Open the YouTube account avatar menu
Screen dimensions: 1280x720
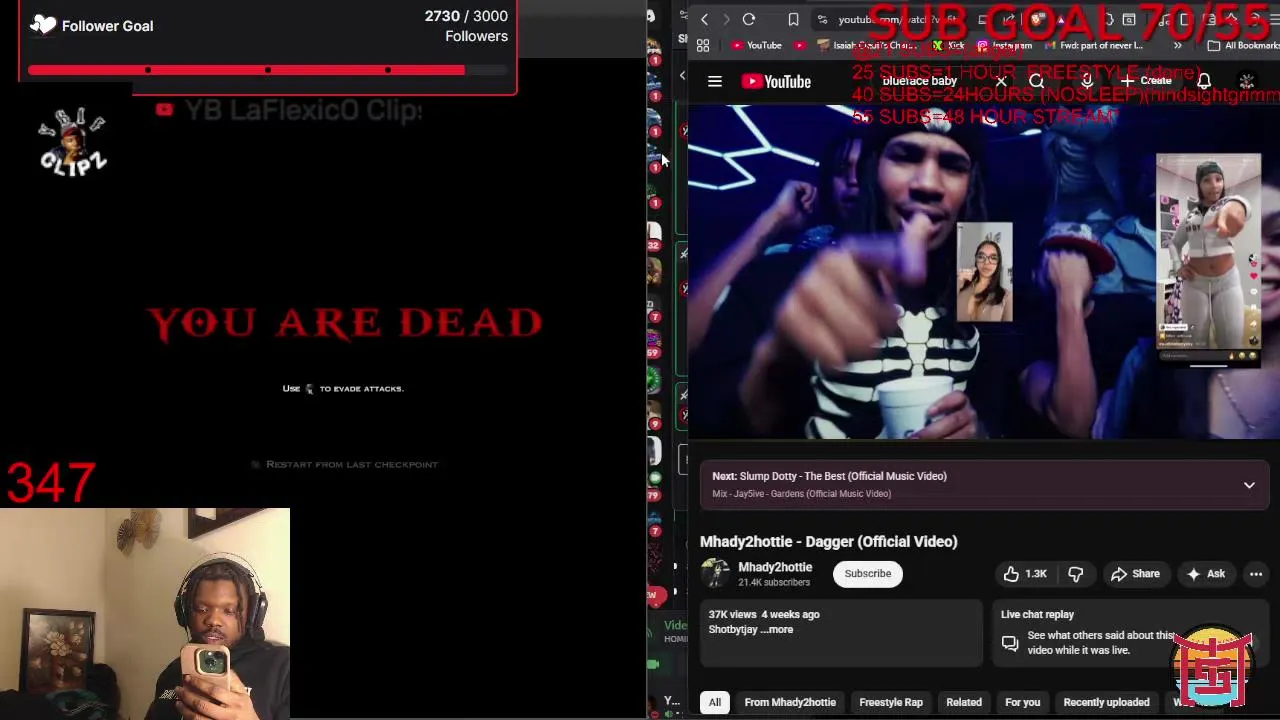pos(1247,82)
